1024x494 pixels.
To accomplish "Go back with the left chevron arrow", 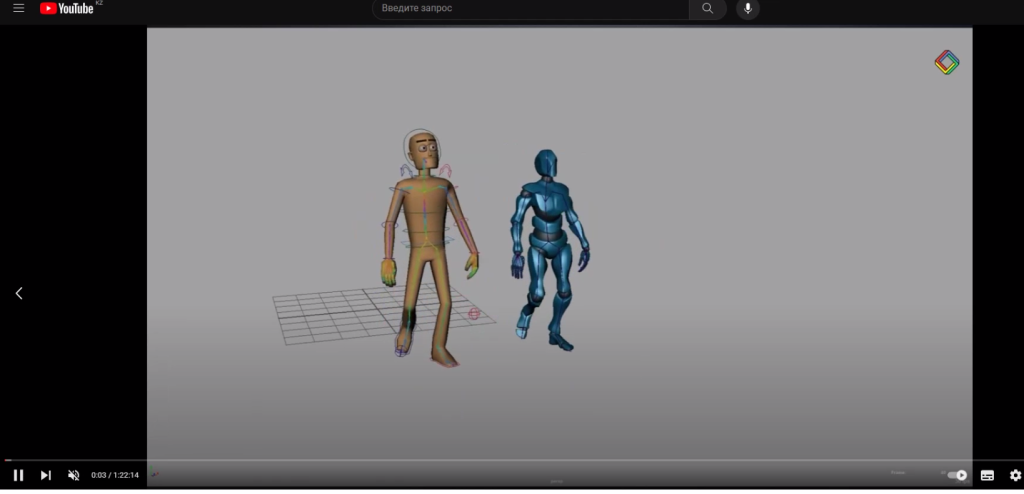I will (19, 293).
